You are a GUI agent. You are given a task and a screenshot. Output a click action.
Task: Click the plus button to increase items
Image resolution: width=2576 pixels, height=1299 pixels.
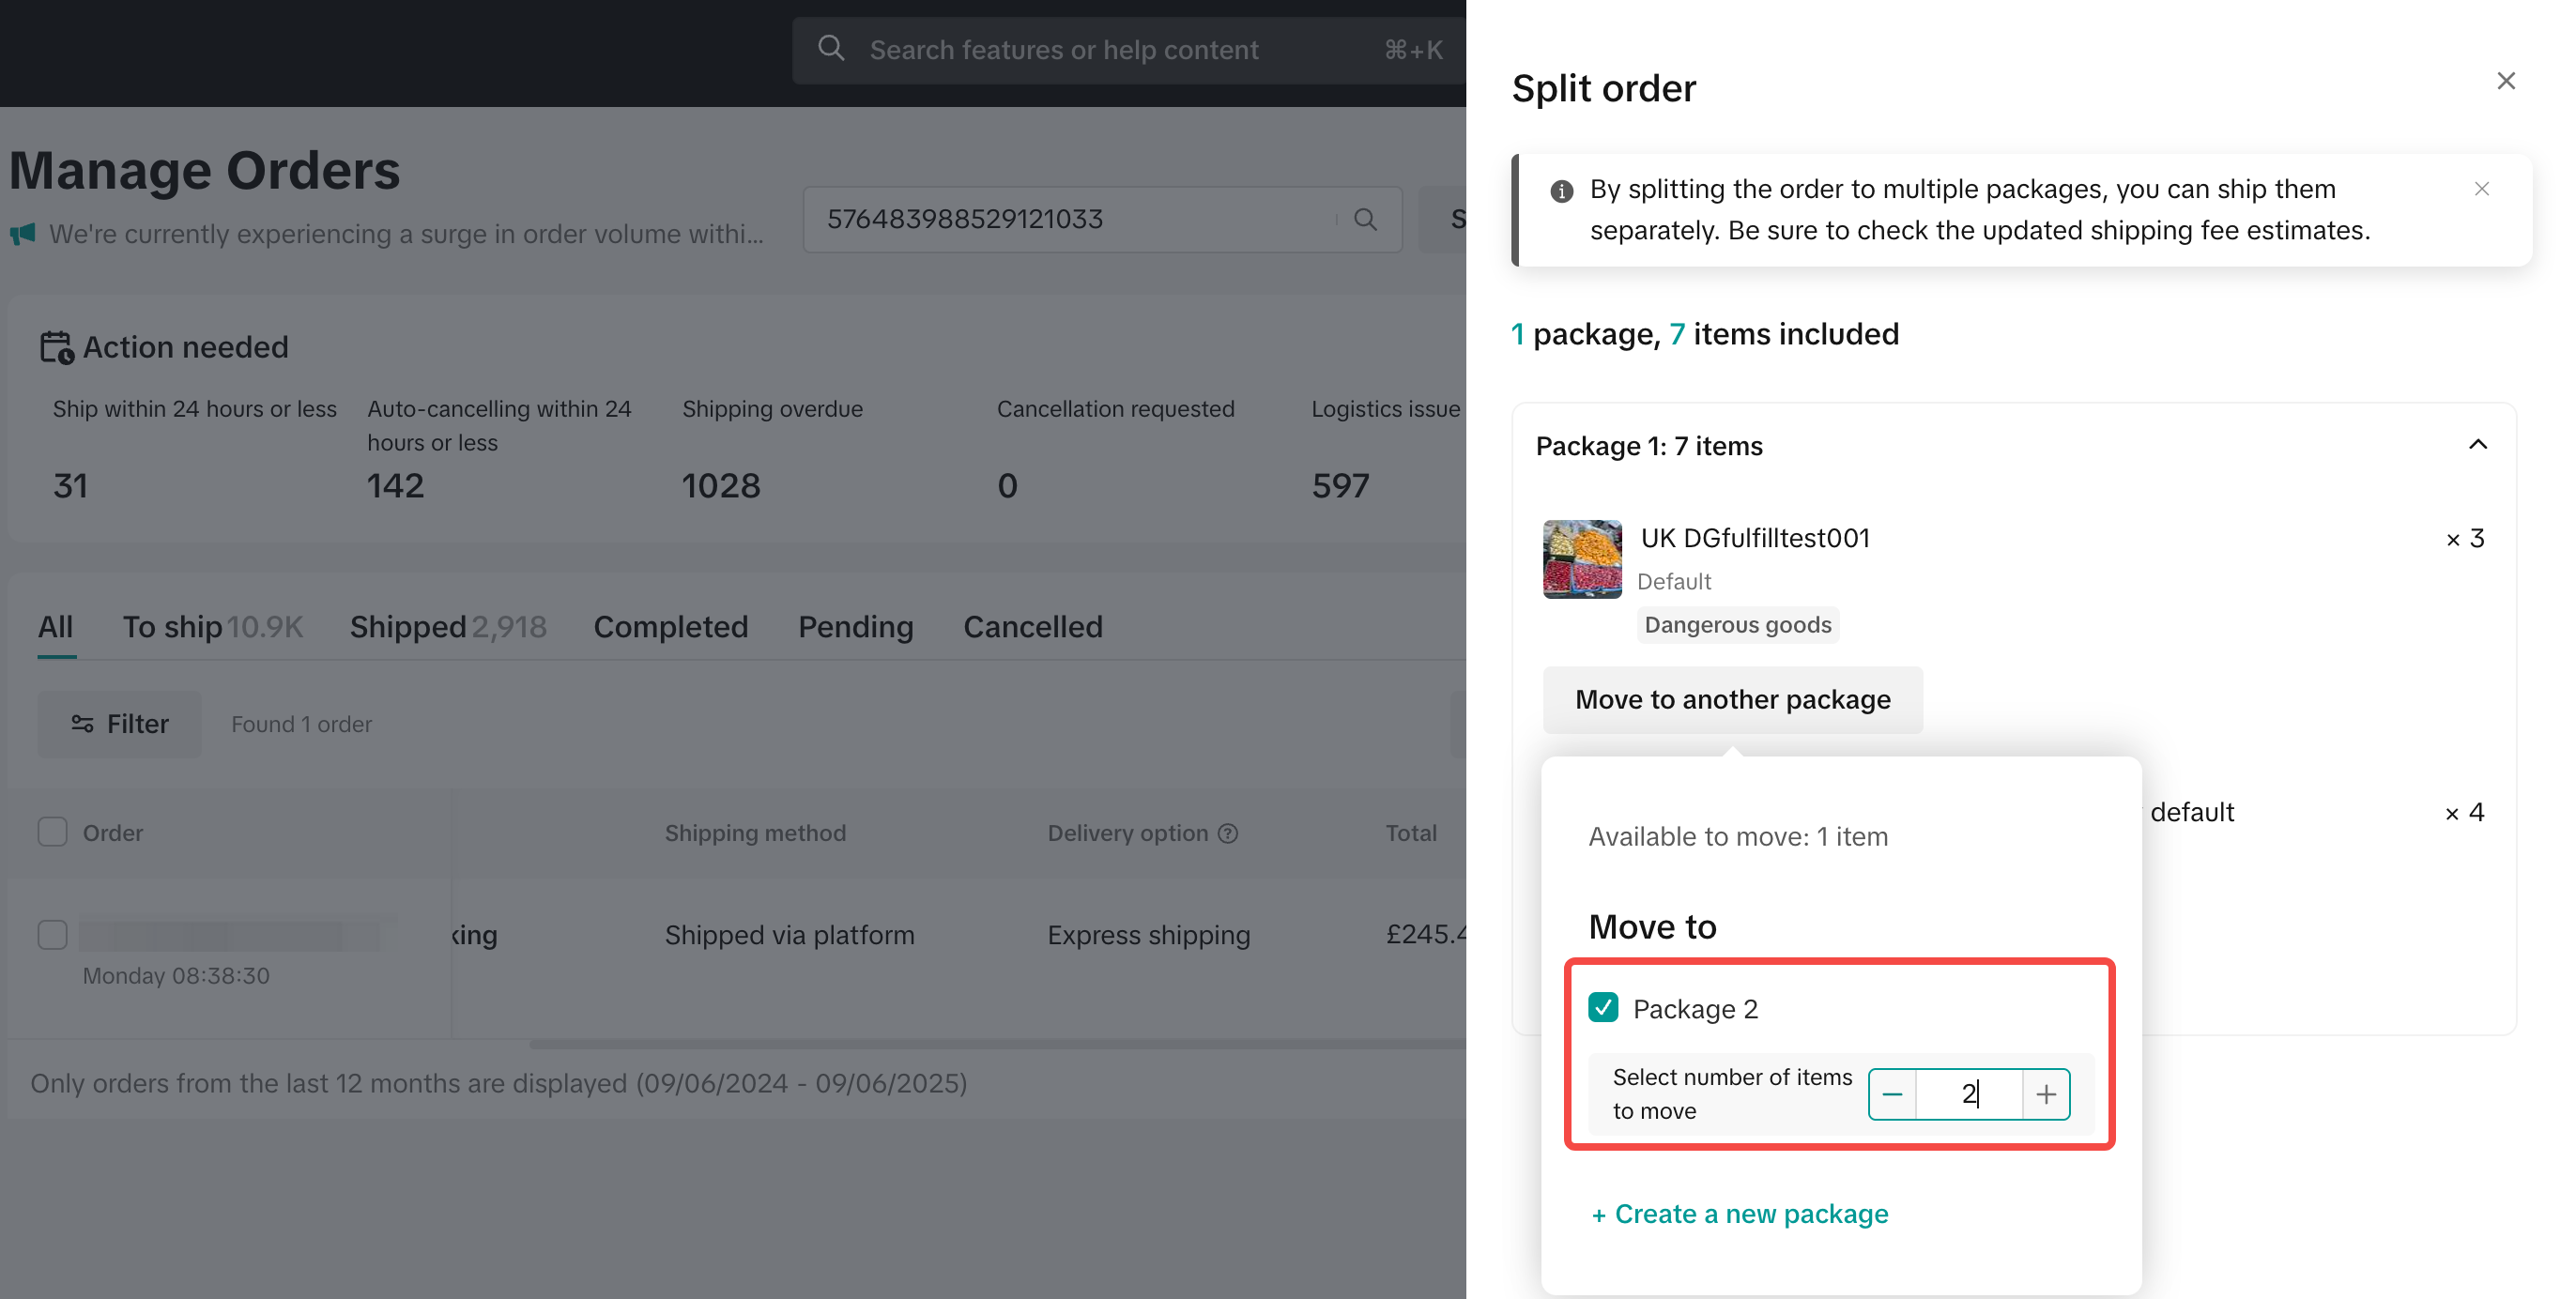(2046, 1094)
